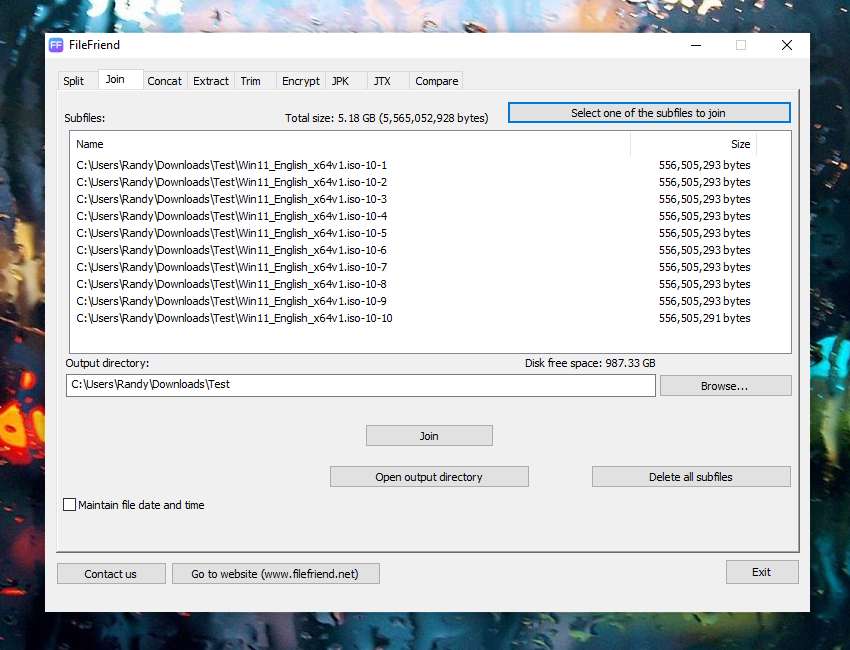Image resolution: width=850 pixels, height=650 pixels.
Task: Select subfile row iso-10-2
Action: tap(413, 182)
